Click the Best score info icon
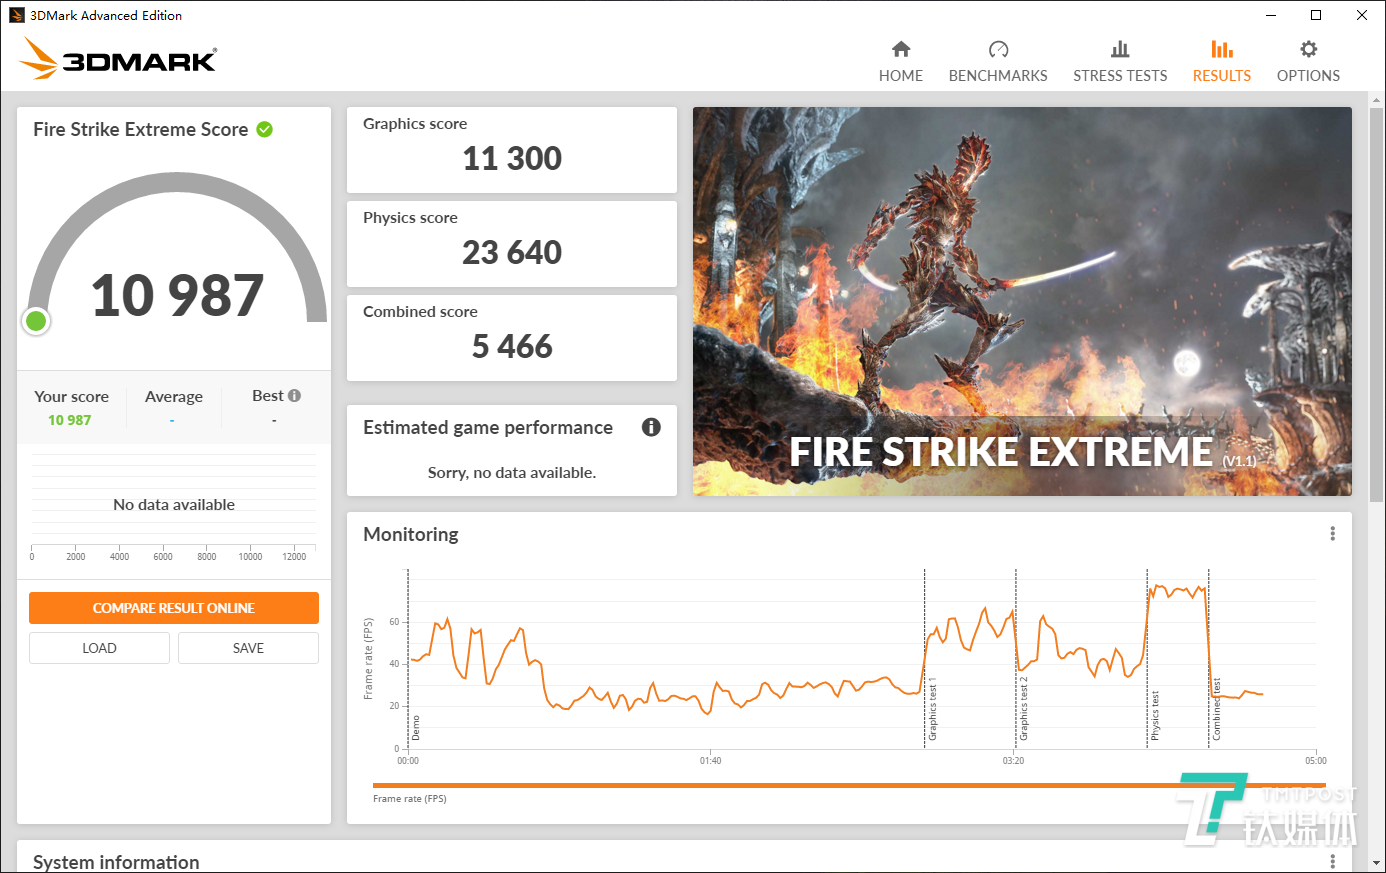This screenshot has height=873, width=1386. click(294, 396)
